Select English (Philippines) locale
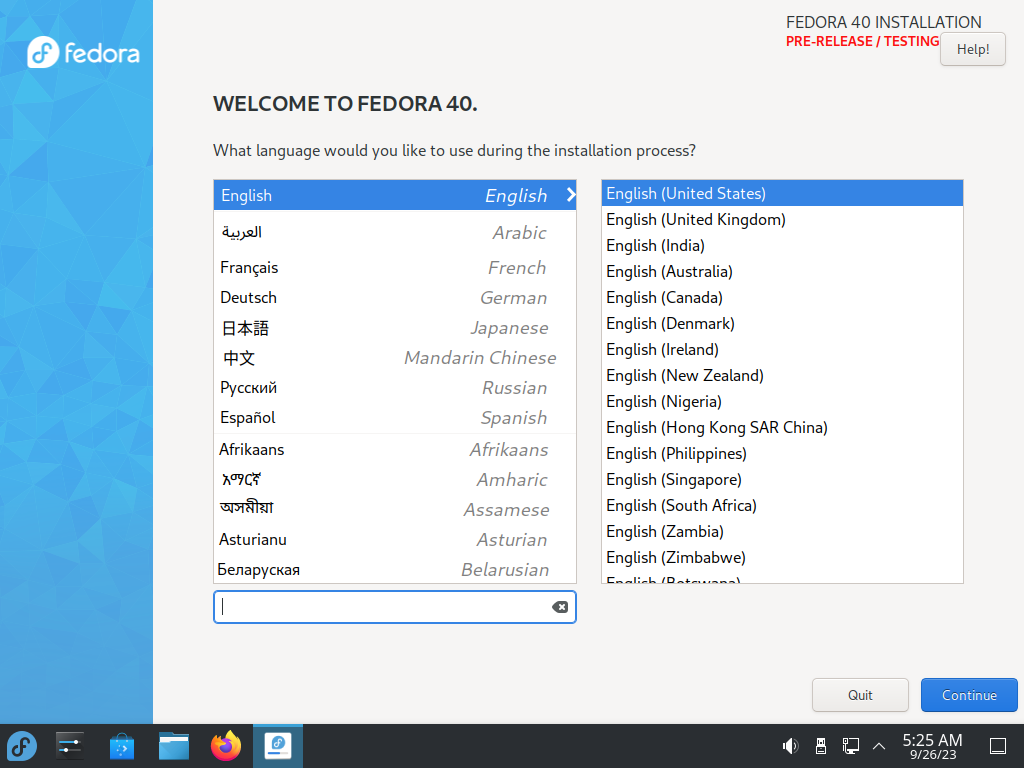This screenshot has height=768, width=1024. (782, 453)
